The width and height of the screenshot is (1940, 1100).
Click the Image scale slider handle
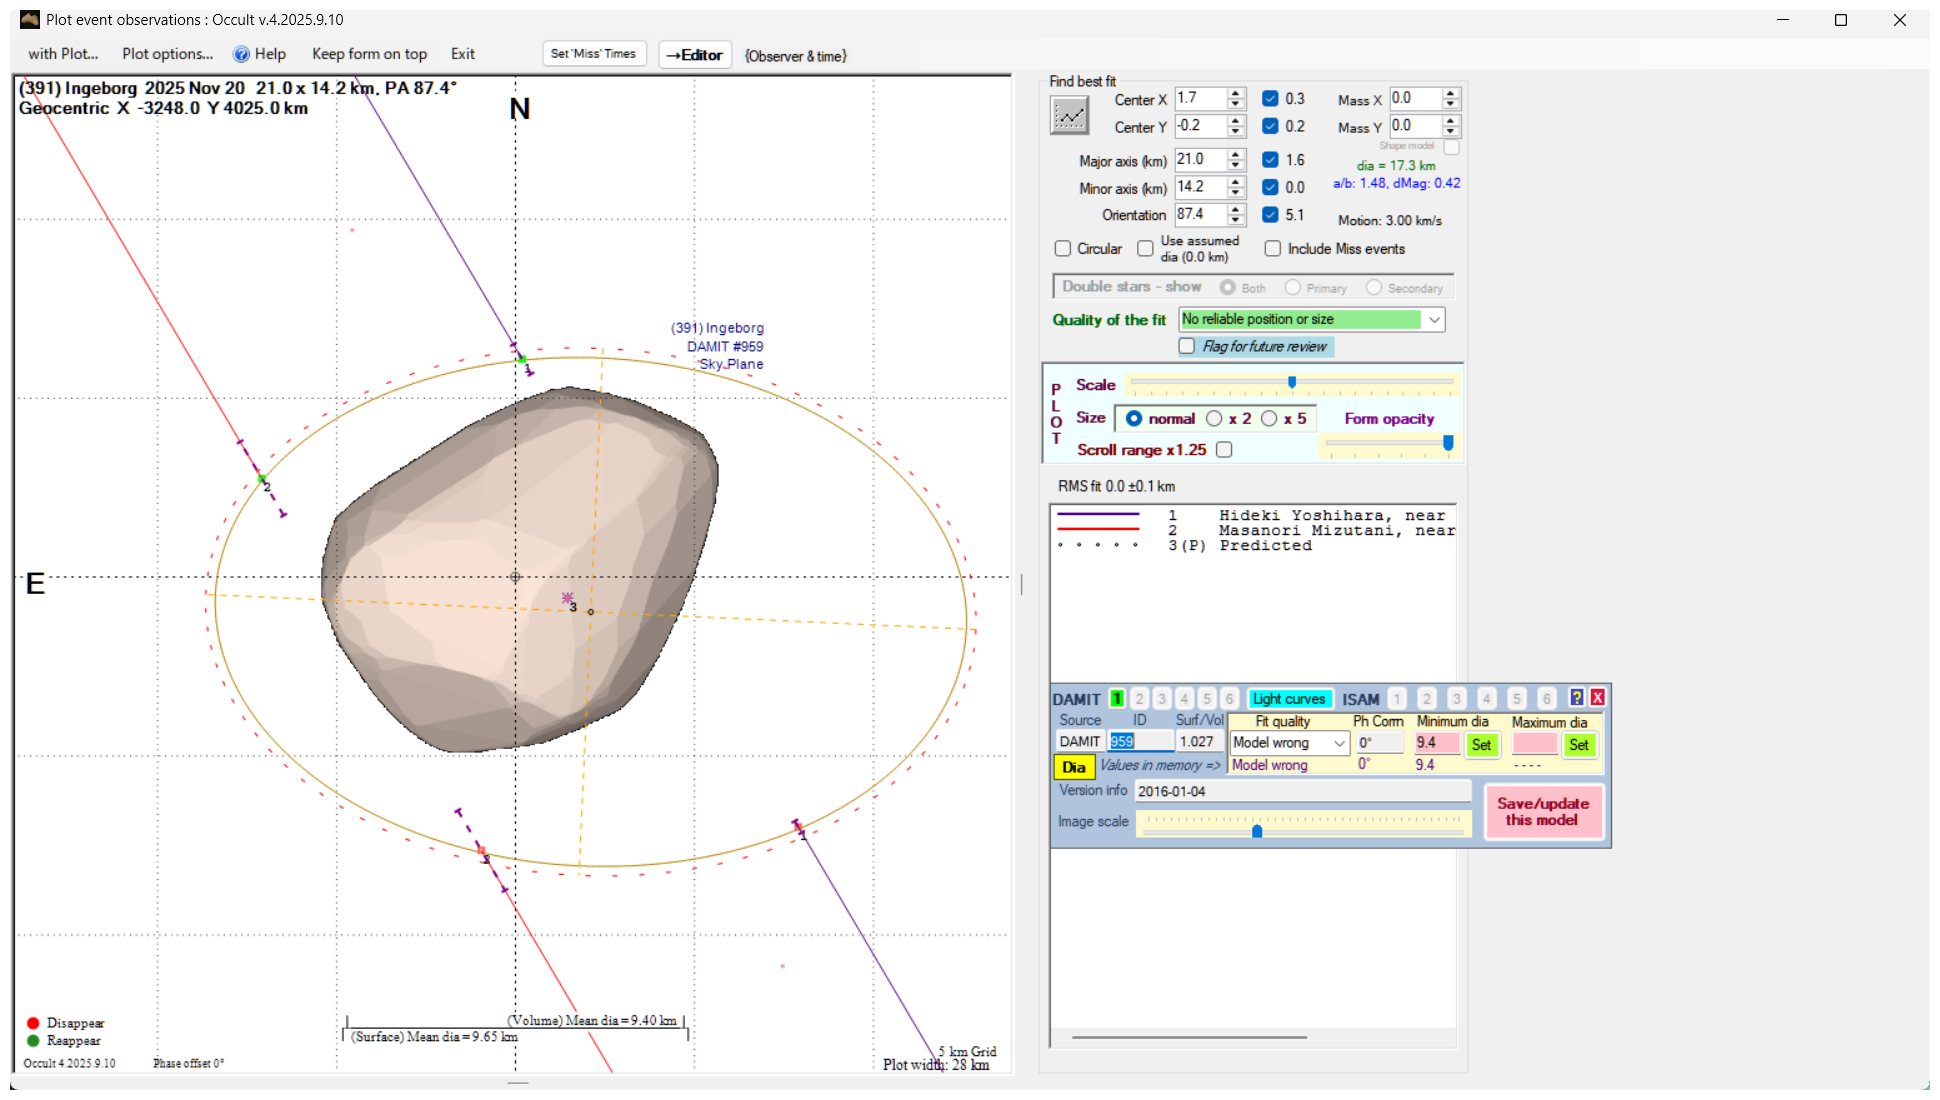point(1257,831)
